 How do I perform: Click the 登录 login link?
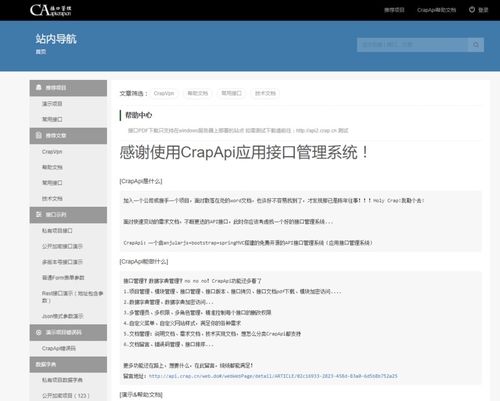coord(483,10)
